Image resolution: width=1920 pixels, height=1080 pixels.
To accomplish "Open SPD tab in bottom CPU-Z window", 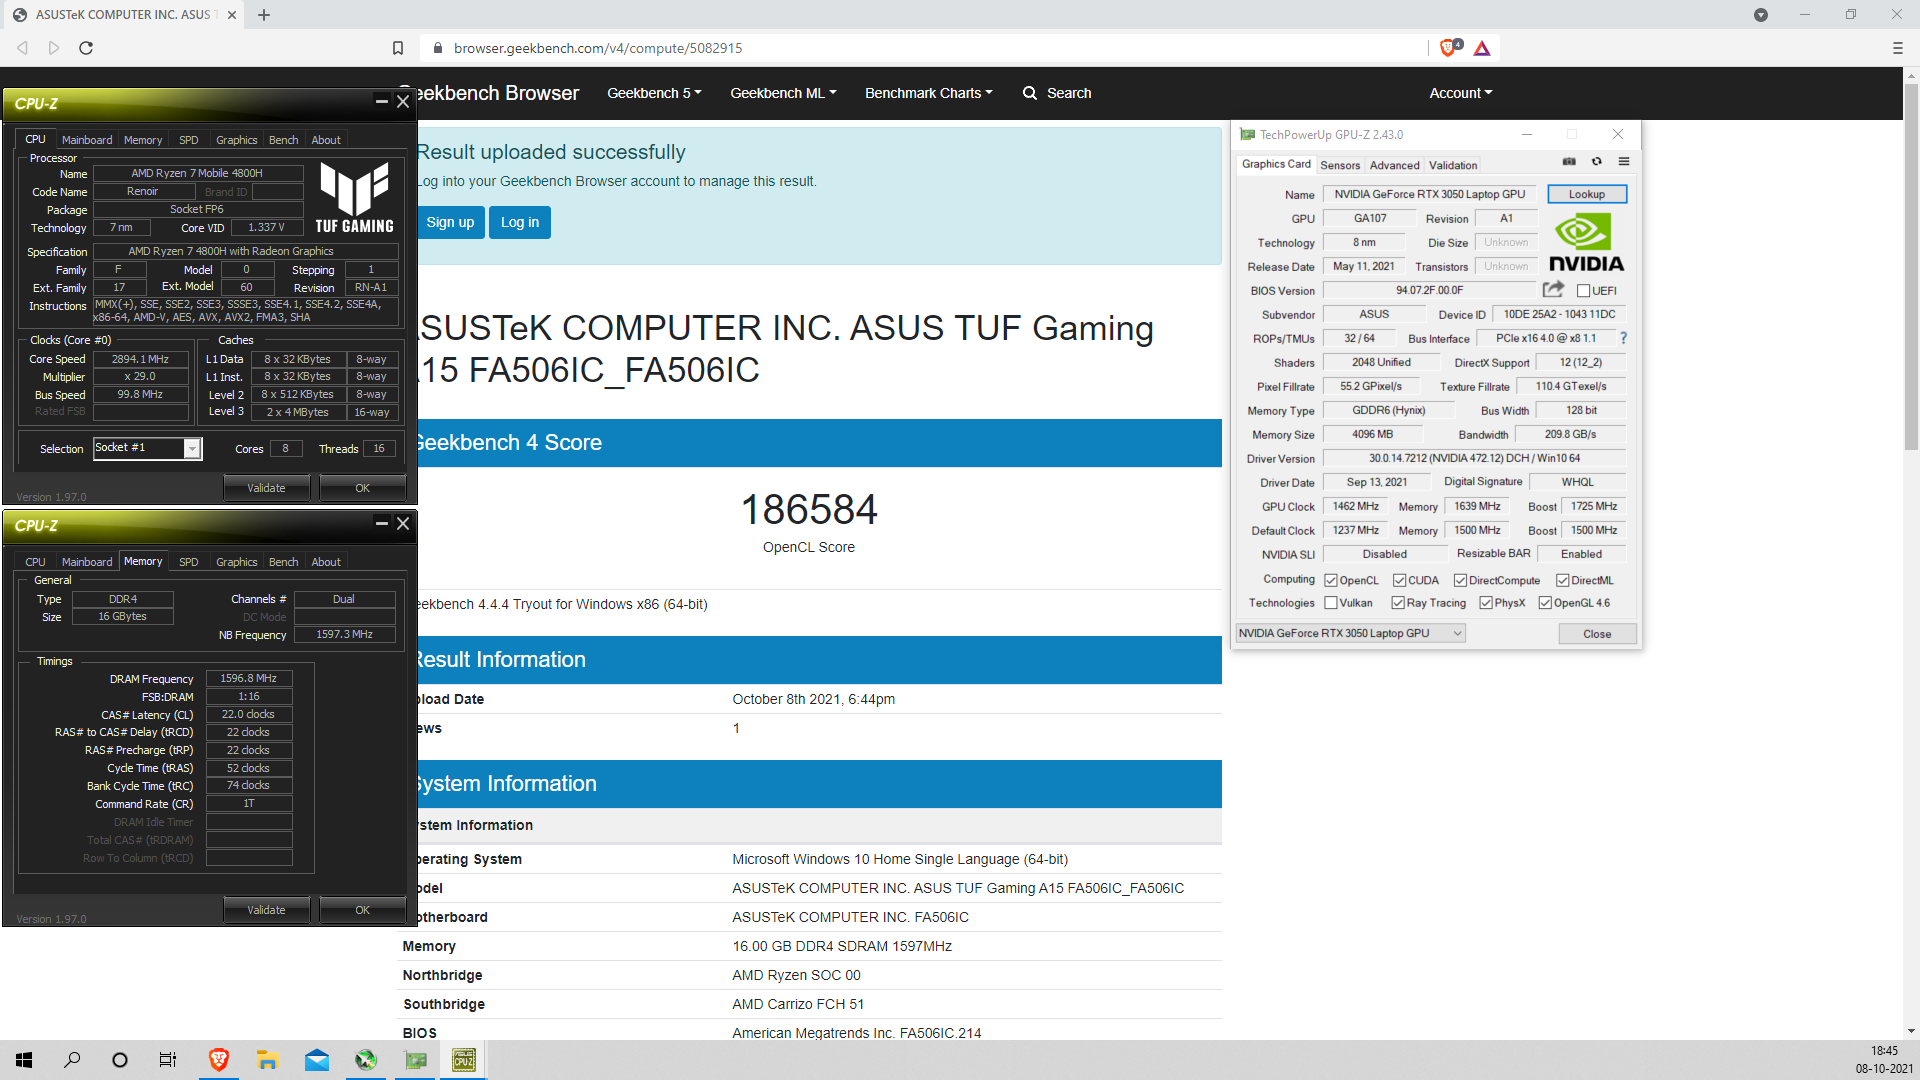I will pos(189,562).
